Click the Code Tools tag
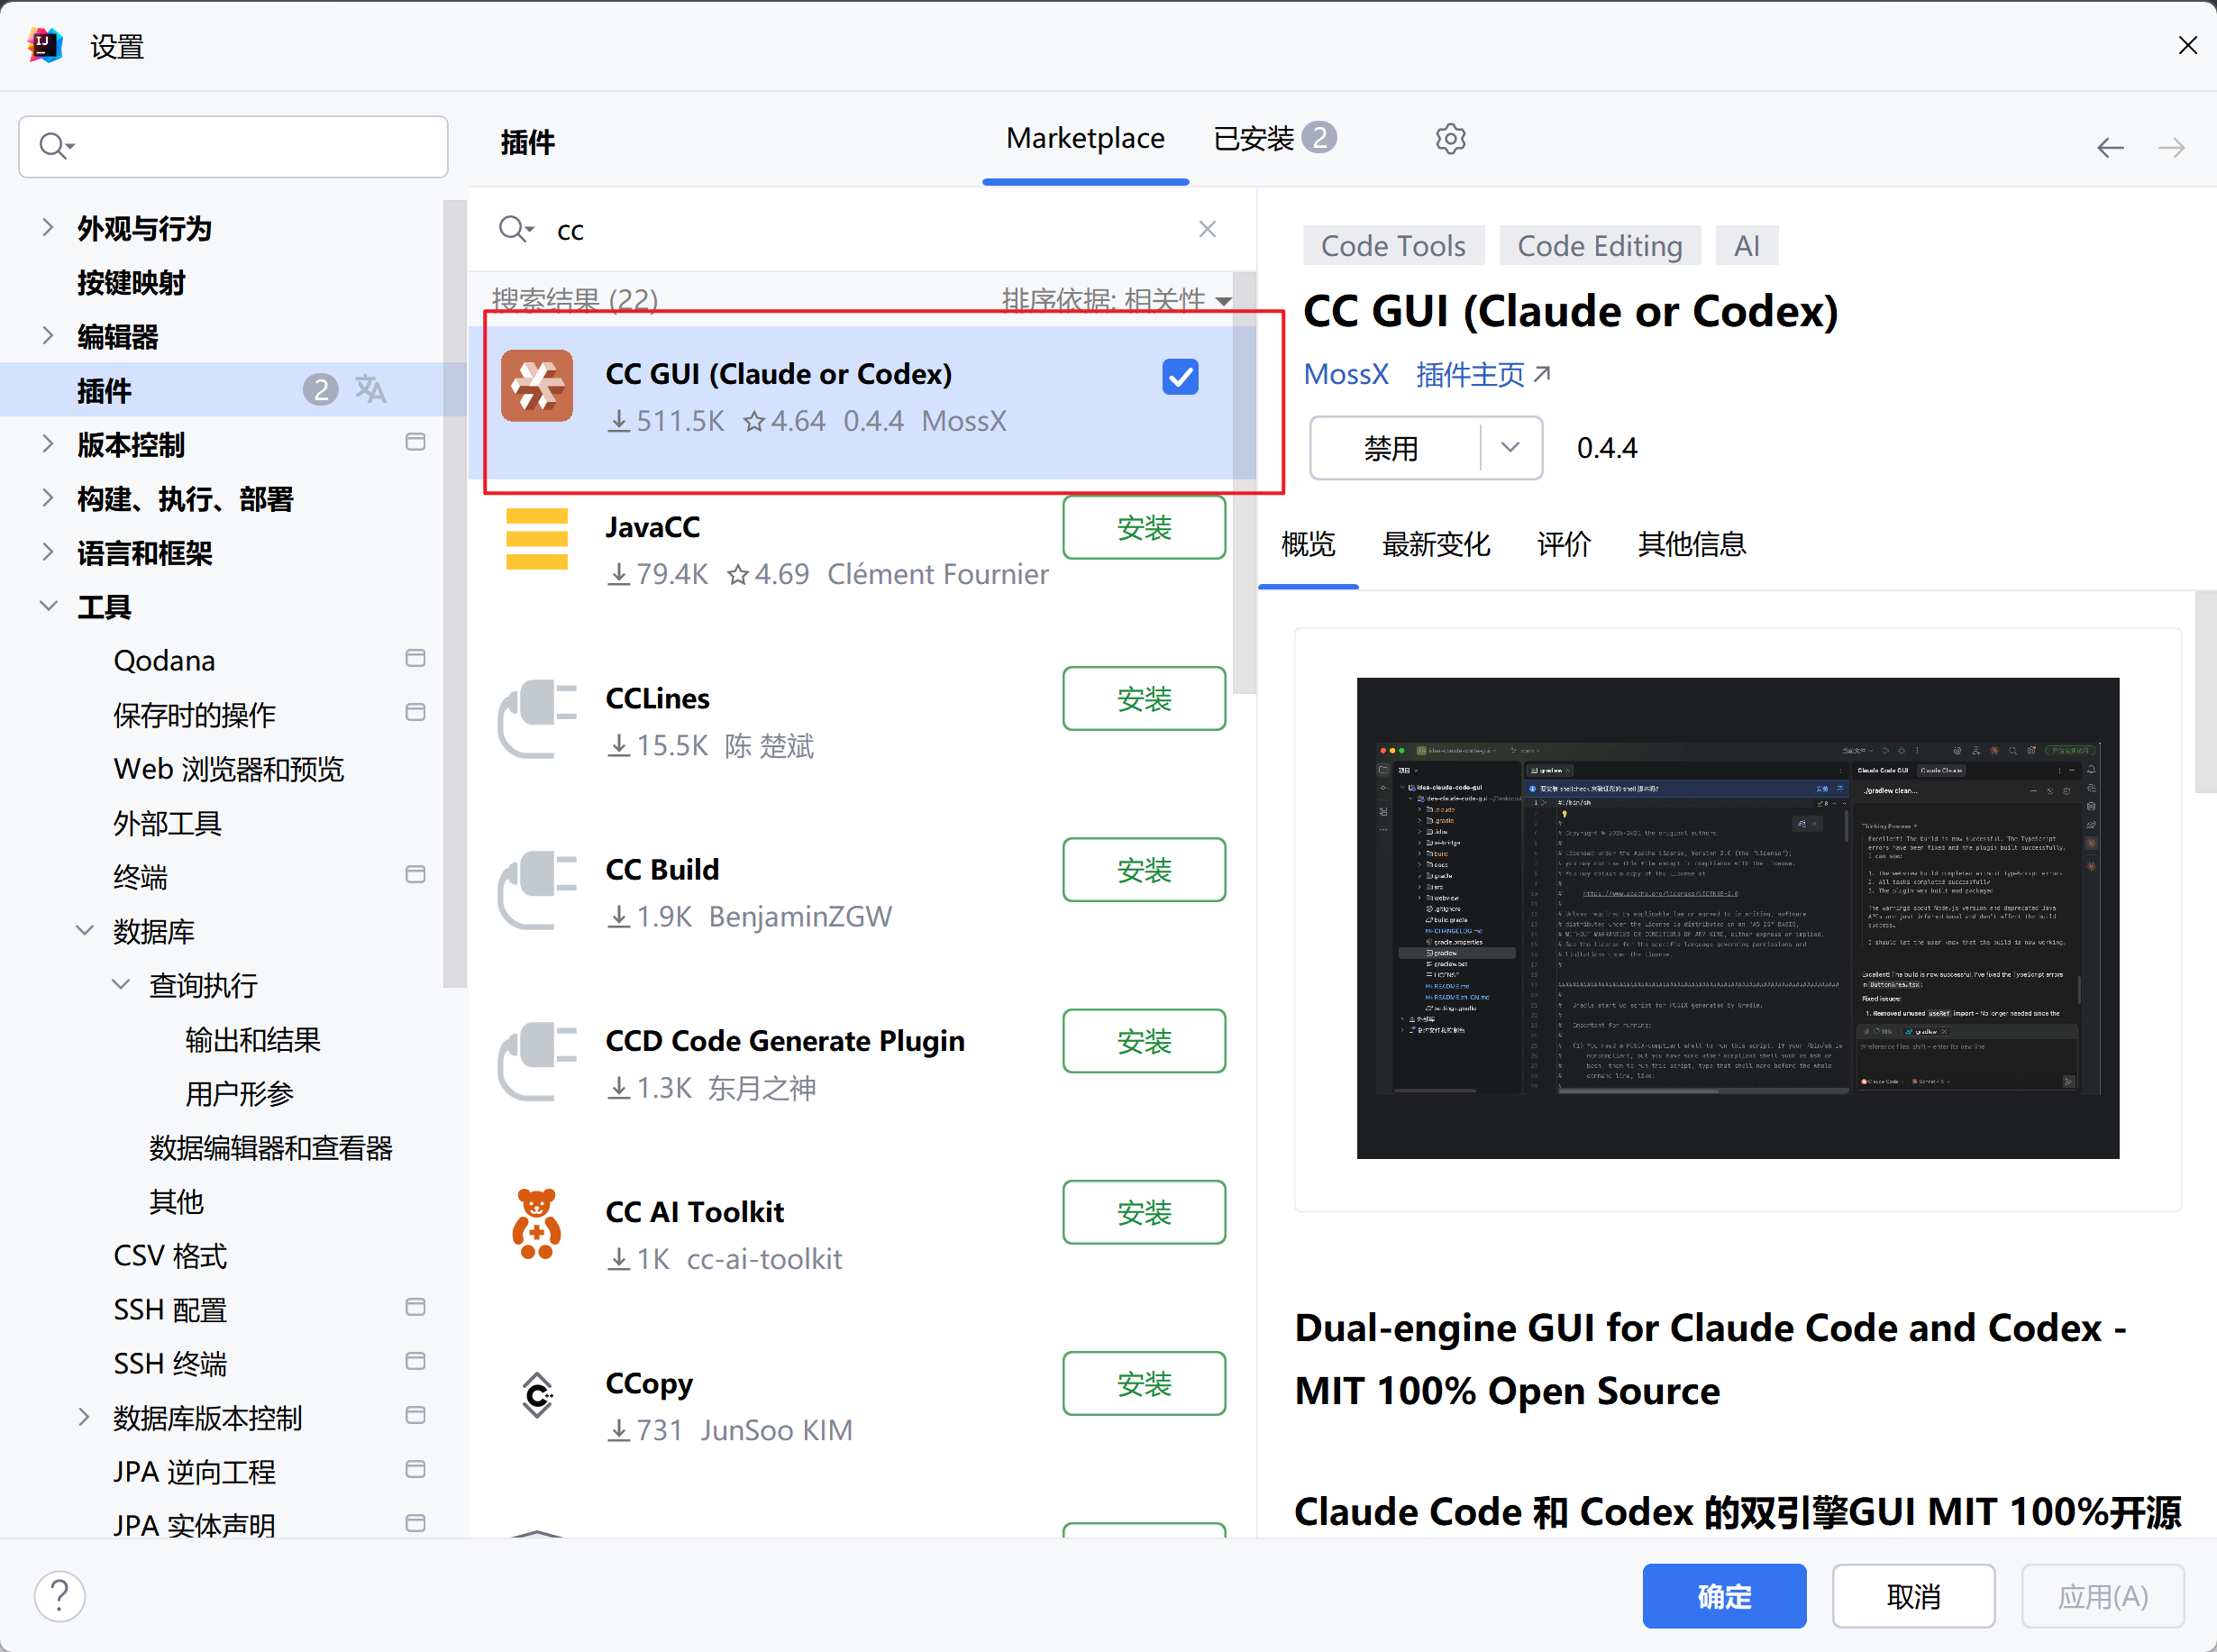The height and width of the screenshot is (1652, 2217). coord(1393,245)
